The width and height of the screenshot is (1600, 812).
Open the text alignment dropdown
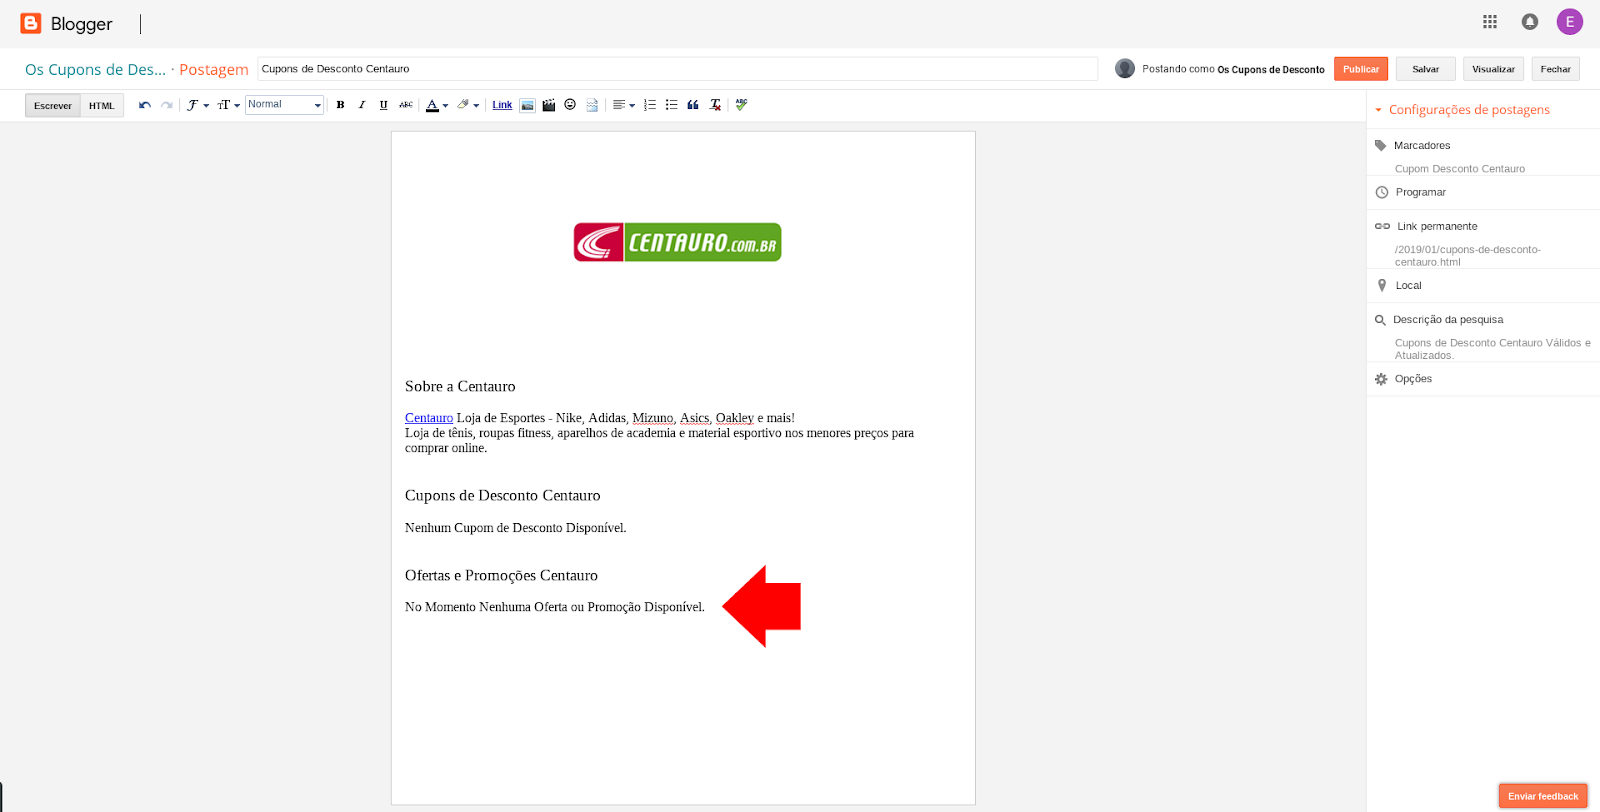pyautogui.click(x=624, y=105)
